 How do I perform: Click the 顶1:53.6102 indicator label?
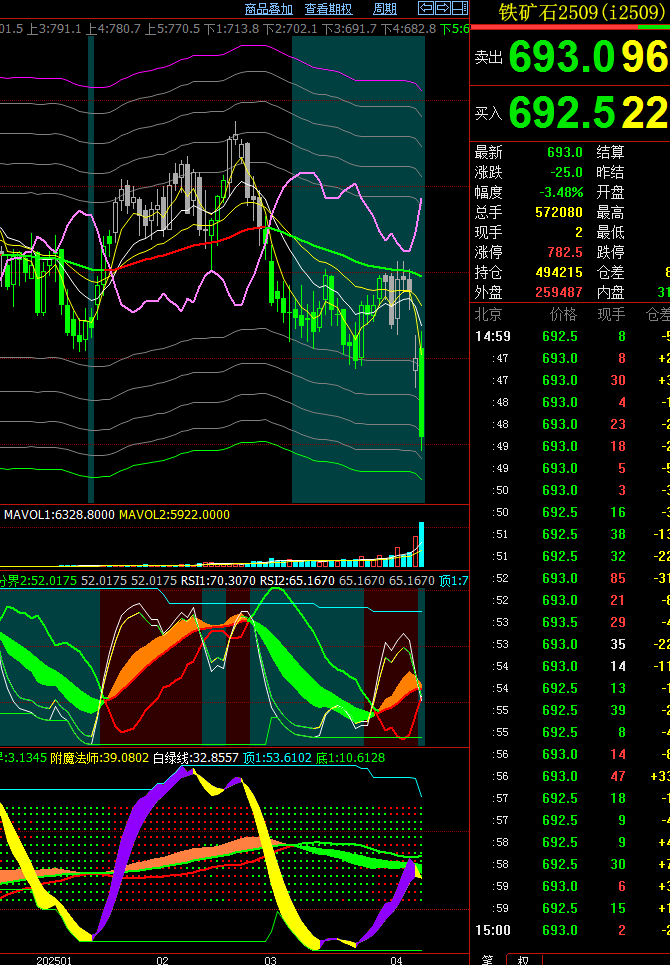[x=277, y=758]
